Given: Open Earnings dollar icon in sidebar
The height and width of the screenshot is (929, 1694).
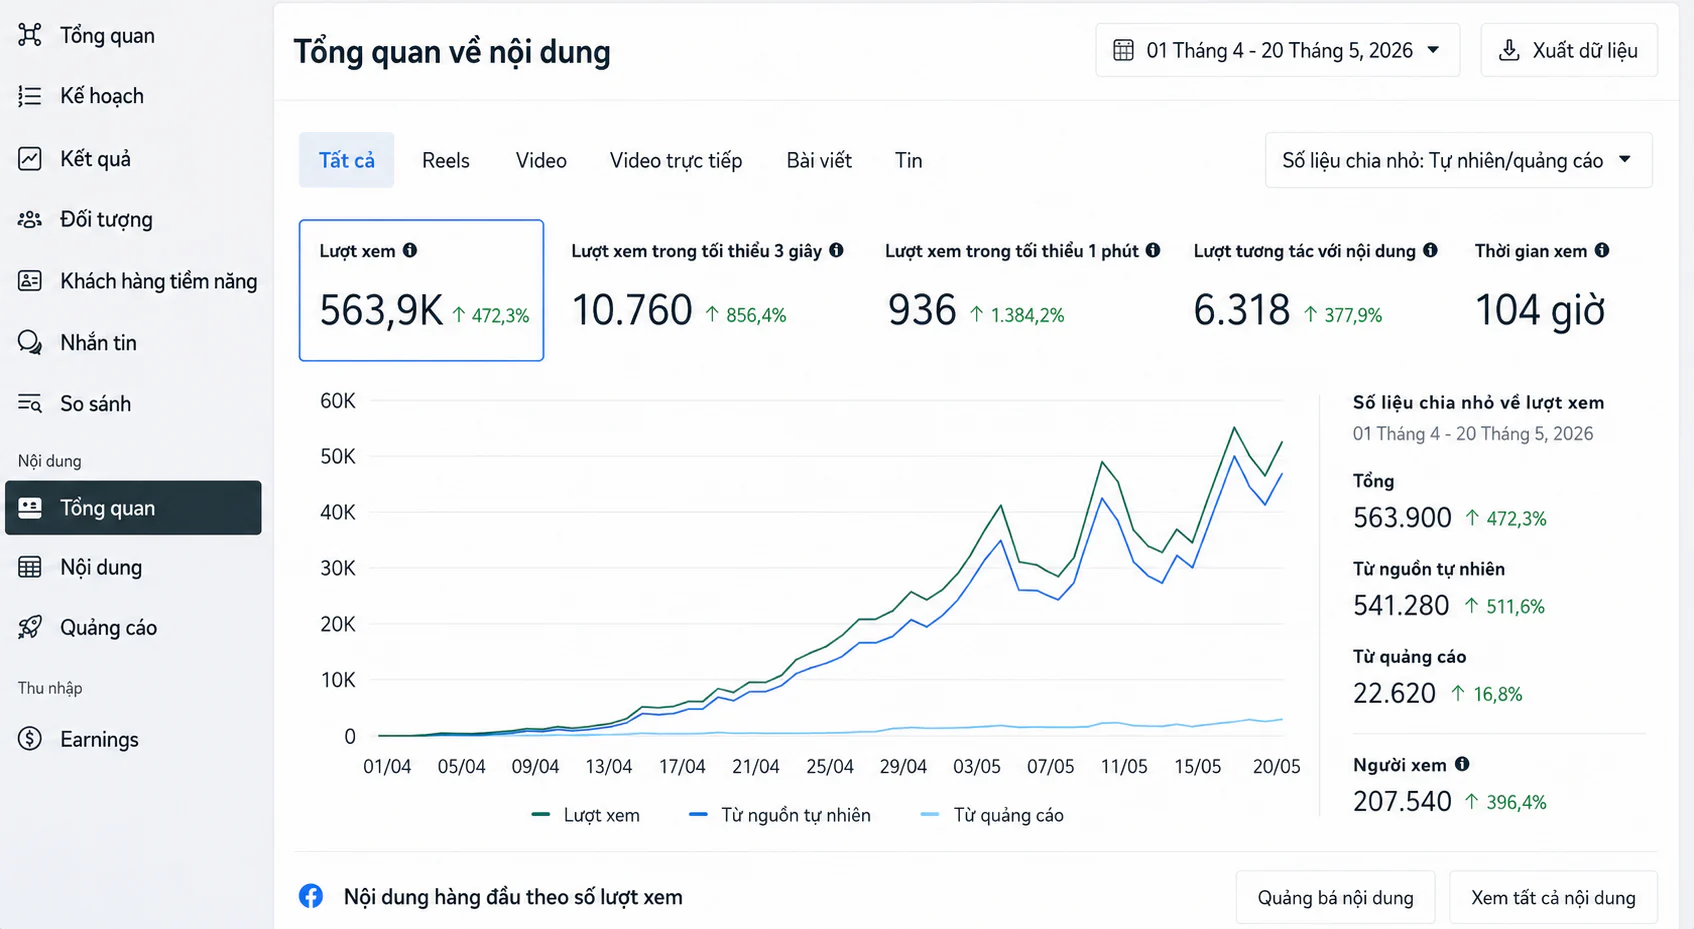Looking at the screenshot, I should pos(30,739).
